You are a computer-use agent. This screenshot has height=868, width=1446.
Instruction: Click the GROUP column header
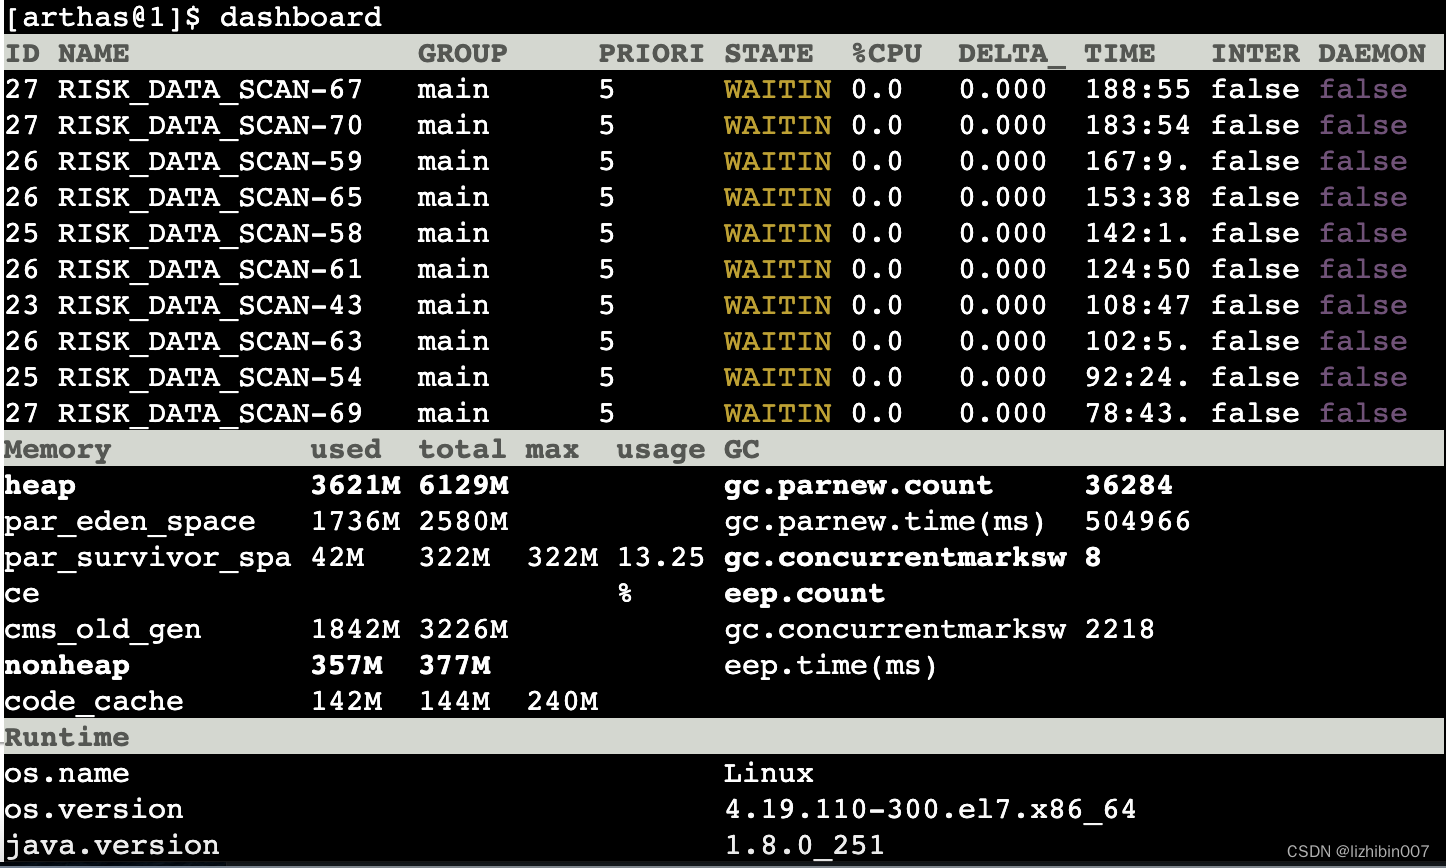tap(462, 53)
